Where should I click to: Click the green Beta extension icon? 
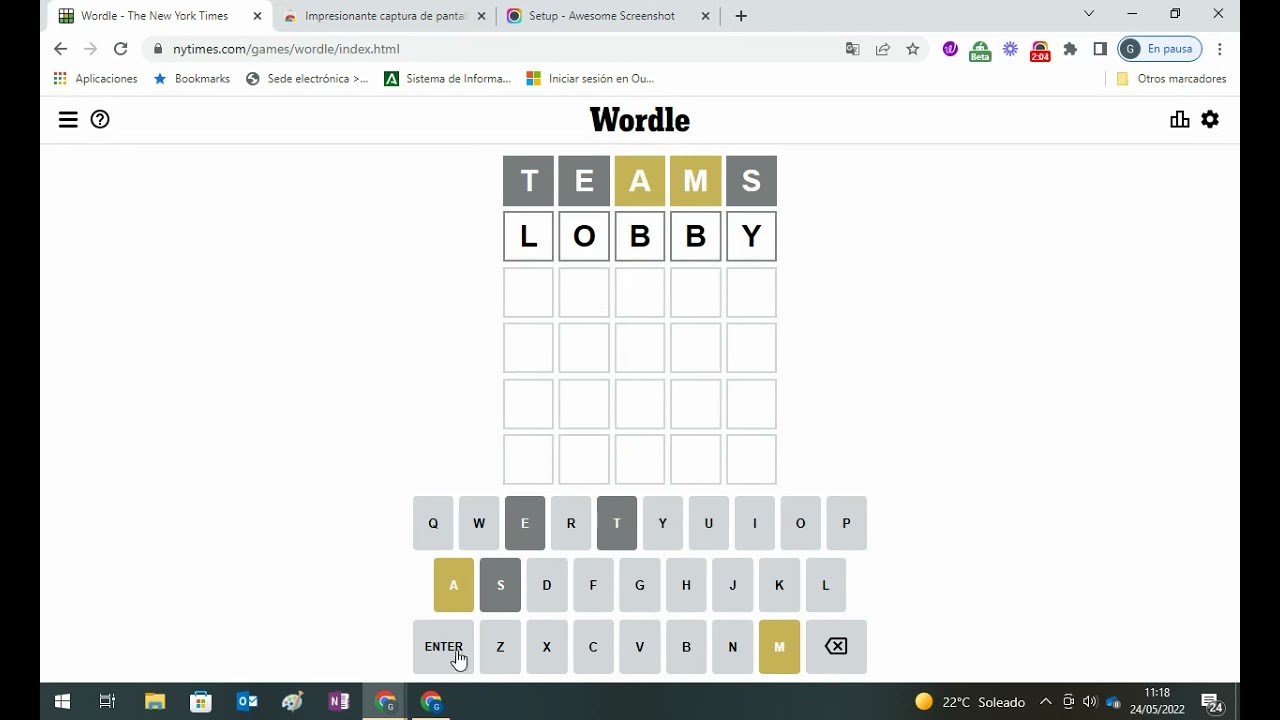(980, 50)
